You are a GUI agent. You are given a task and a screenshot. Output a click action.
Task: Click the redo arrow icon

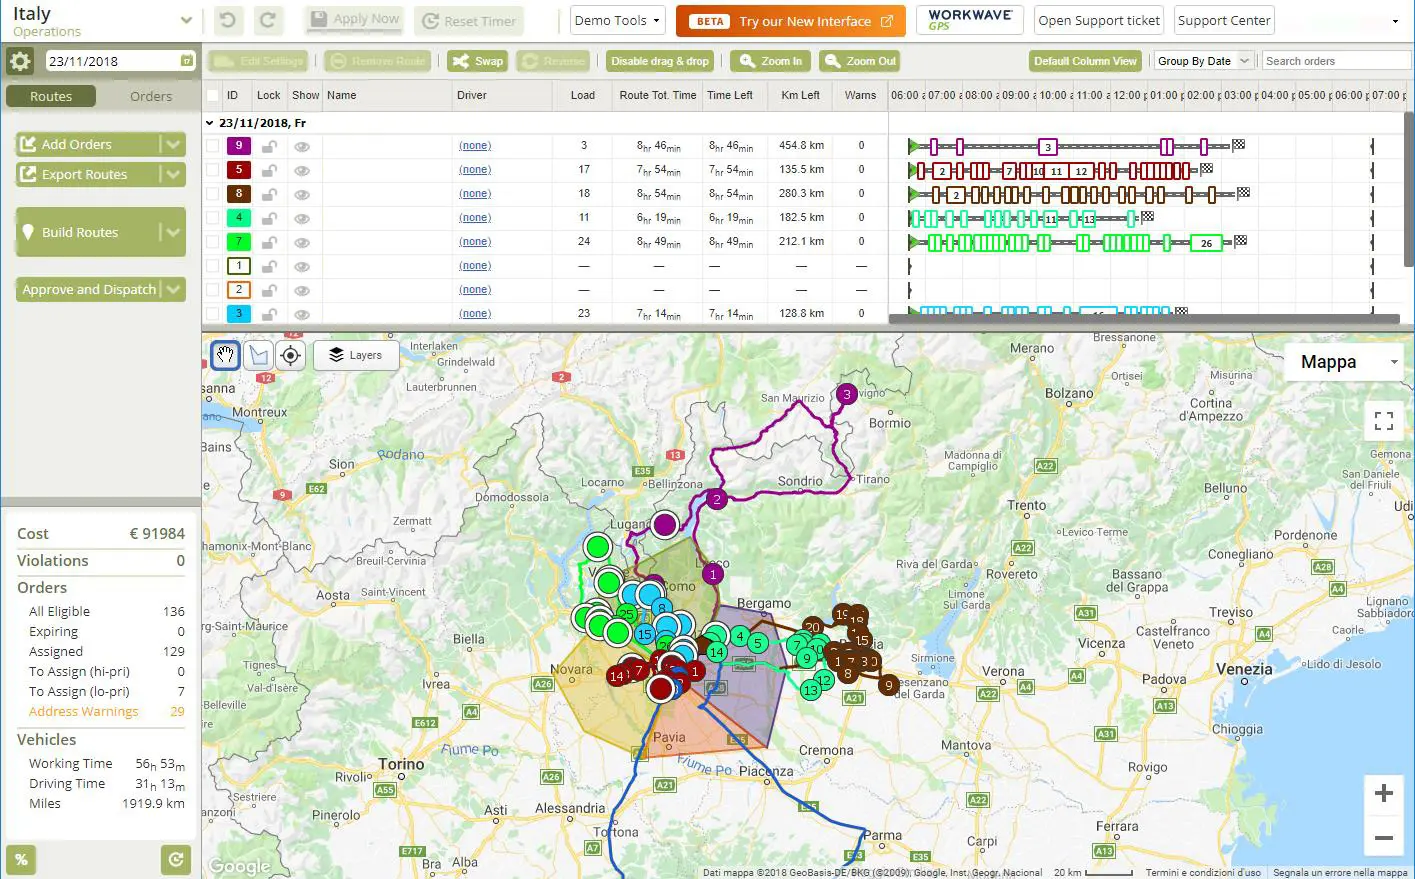(267, 20)
